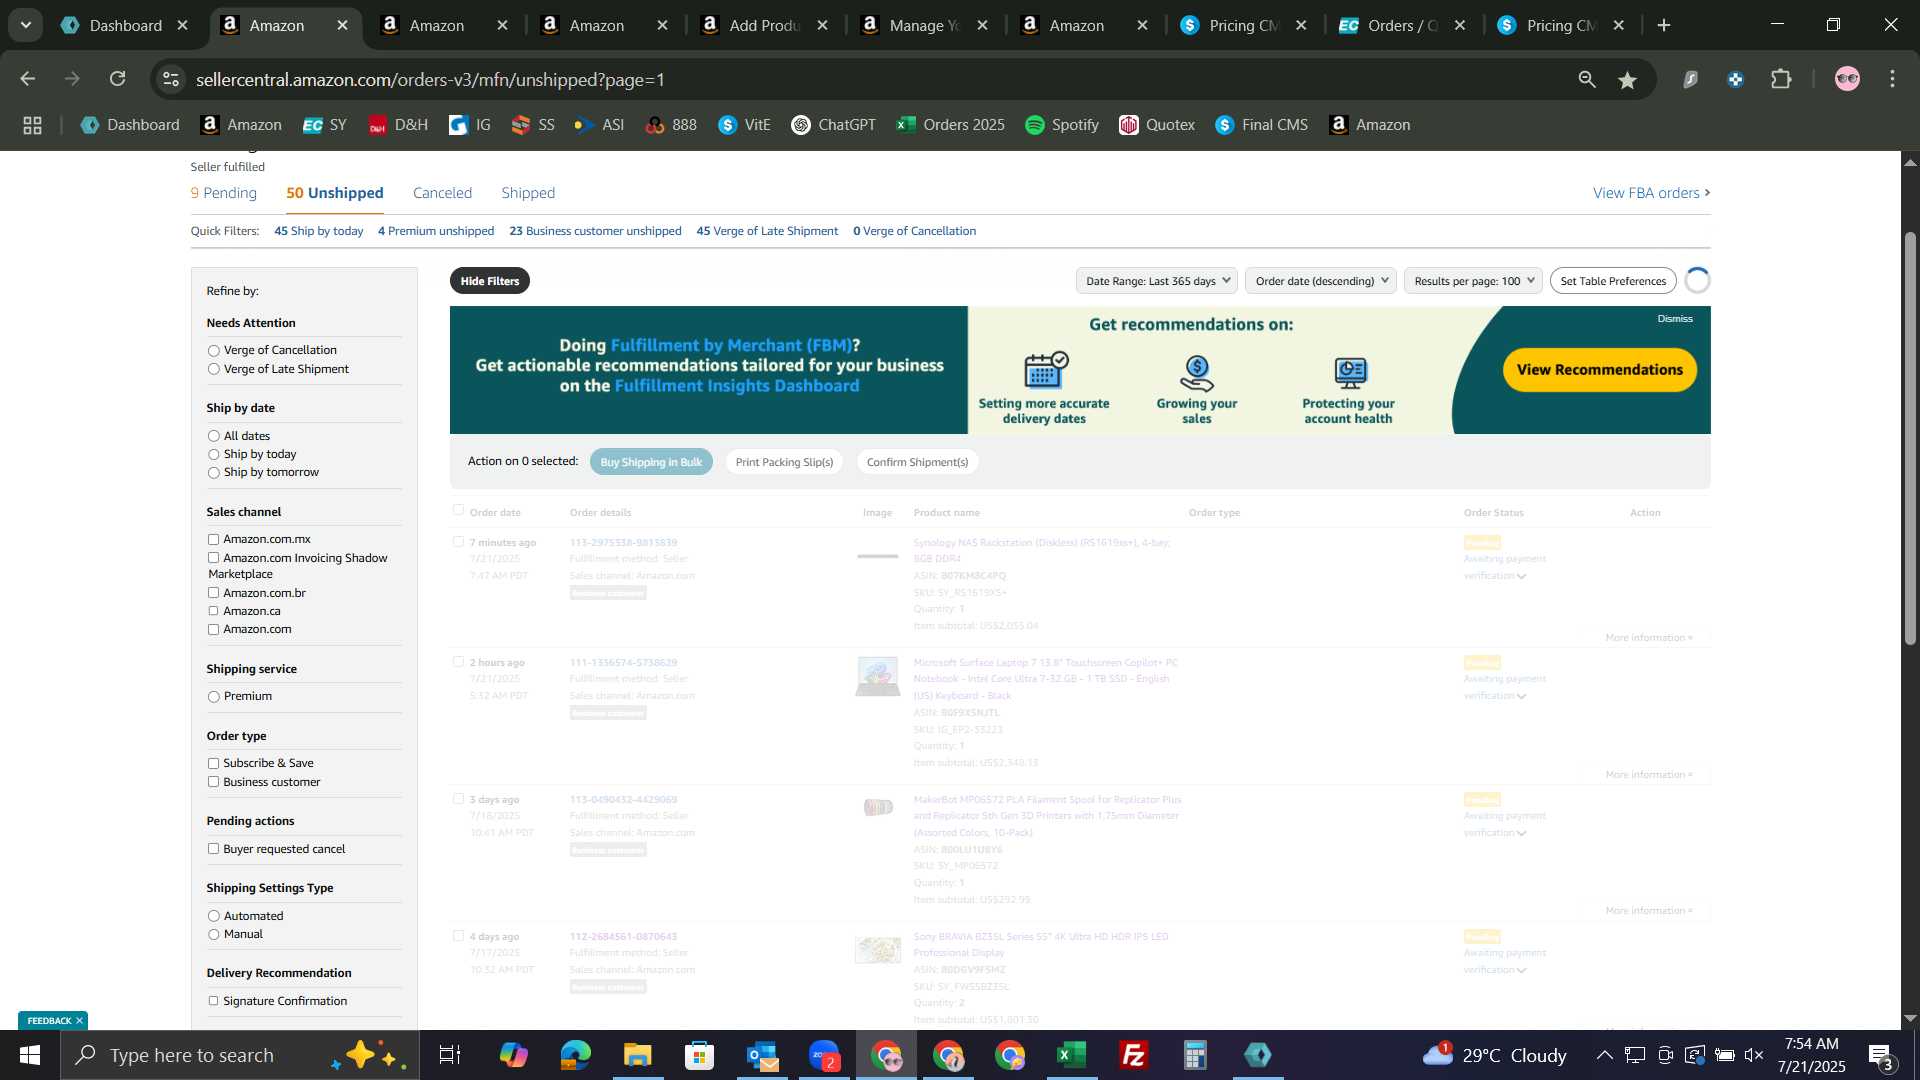
Task: Select the Premium shipping service radio
Action: 213,697
